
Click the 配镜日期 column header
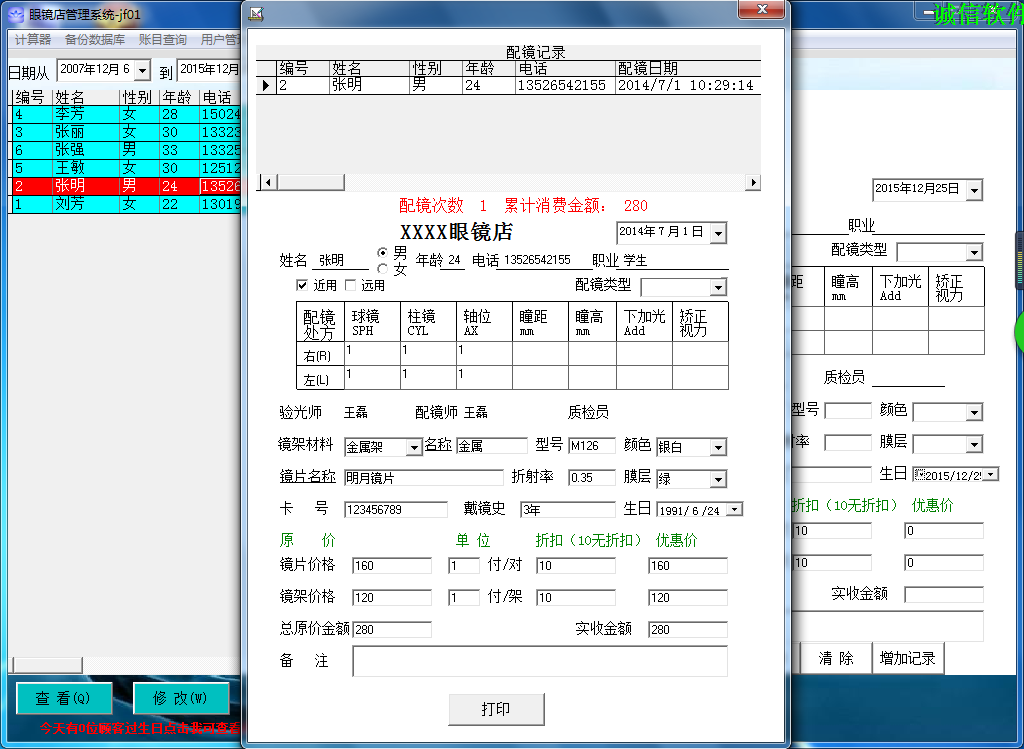point(688,68)
